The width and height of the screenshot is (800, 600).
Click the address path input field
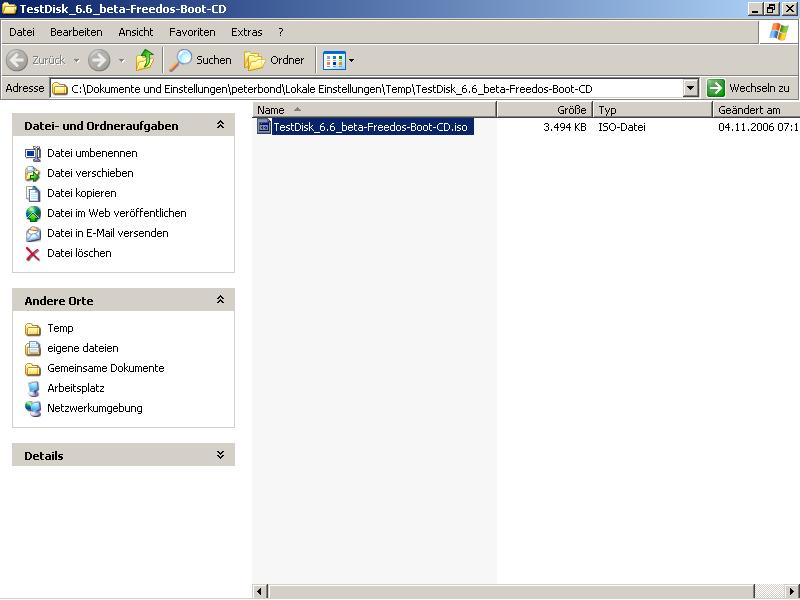pyautogui.click(x=366, y=89)
